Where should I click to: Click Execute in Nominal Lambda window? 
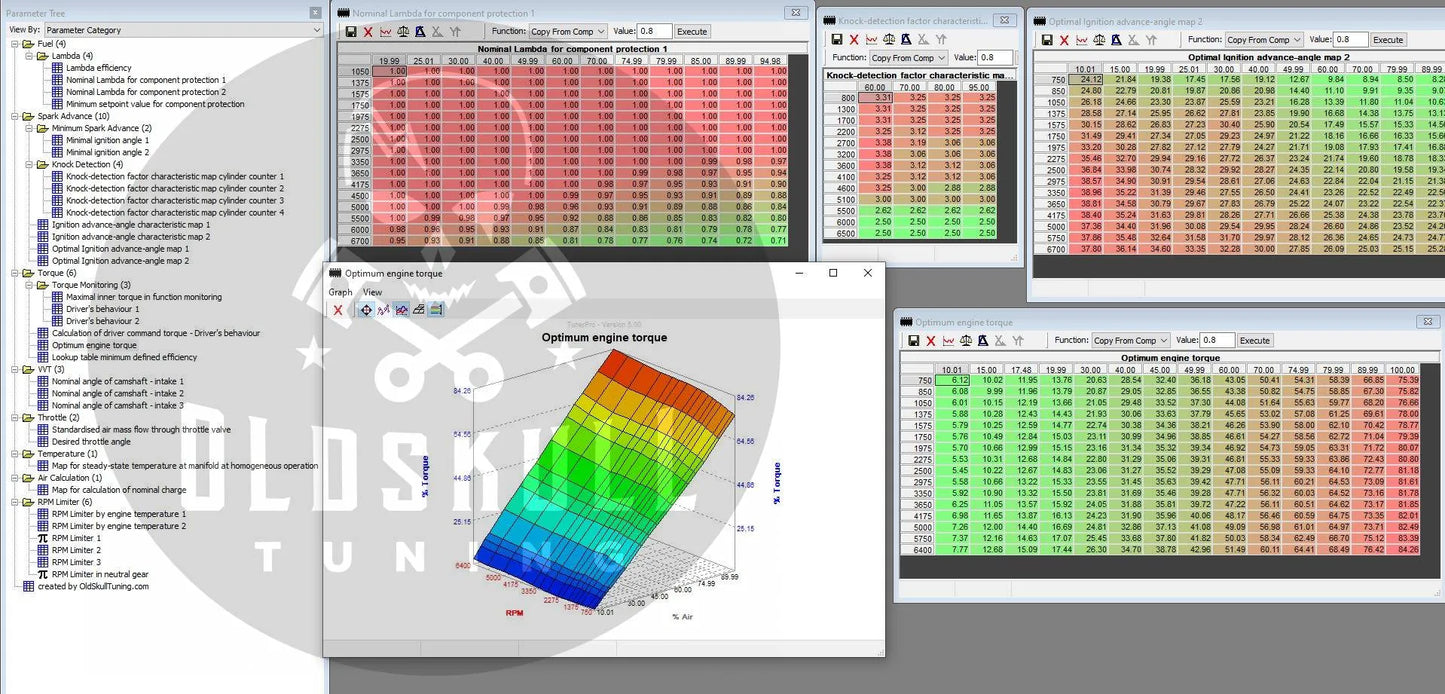pyautogui.click(x=692, y=32)
